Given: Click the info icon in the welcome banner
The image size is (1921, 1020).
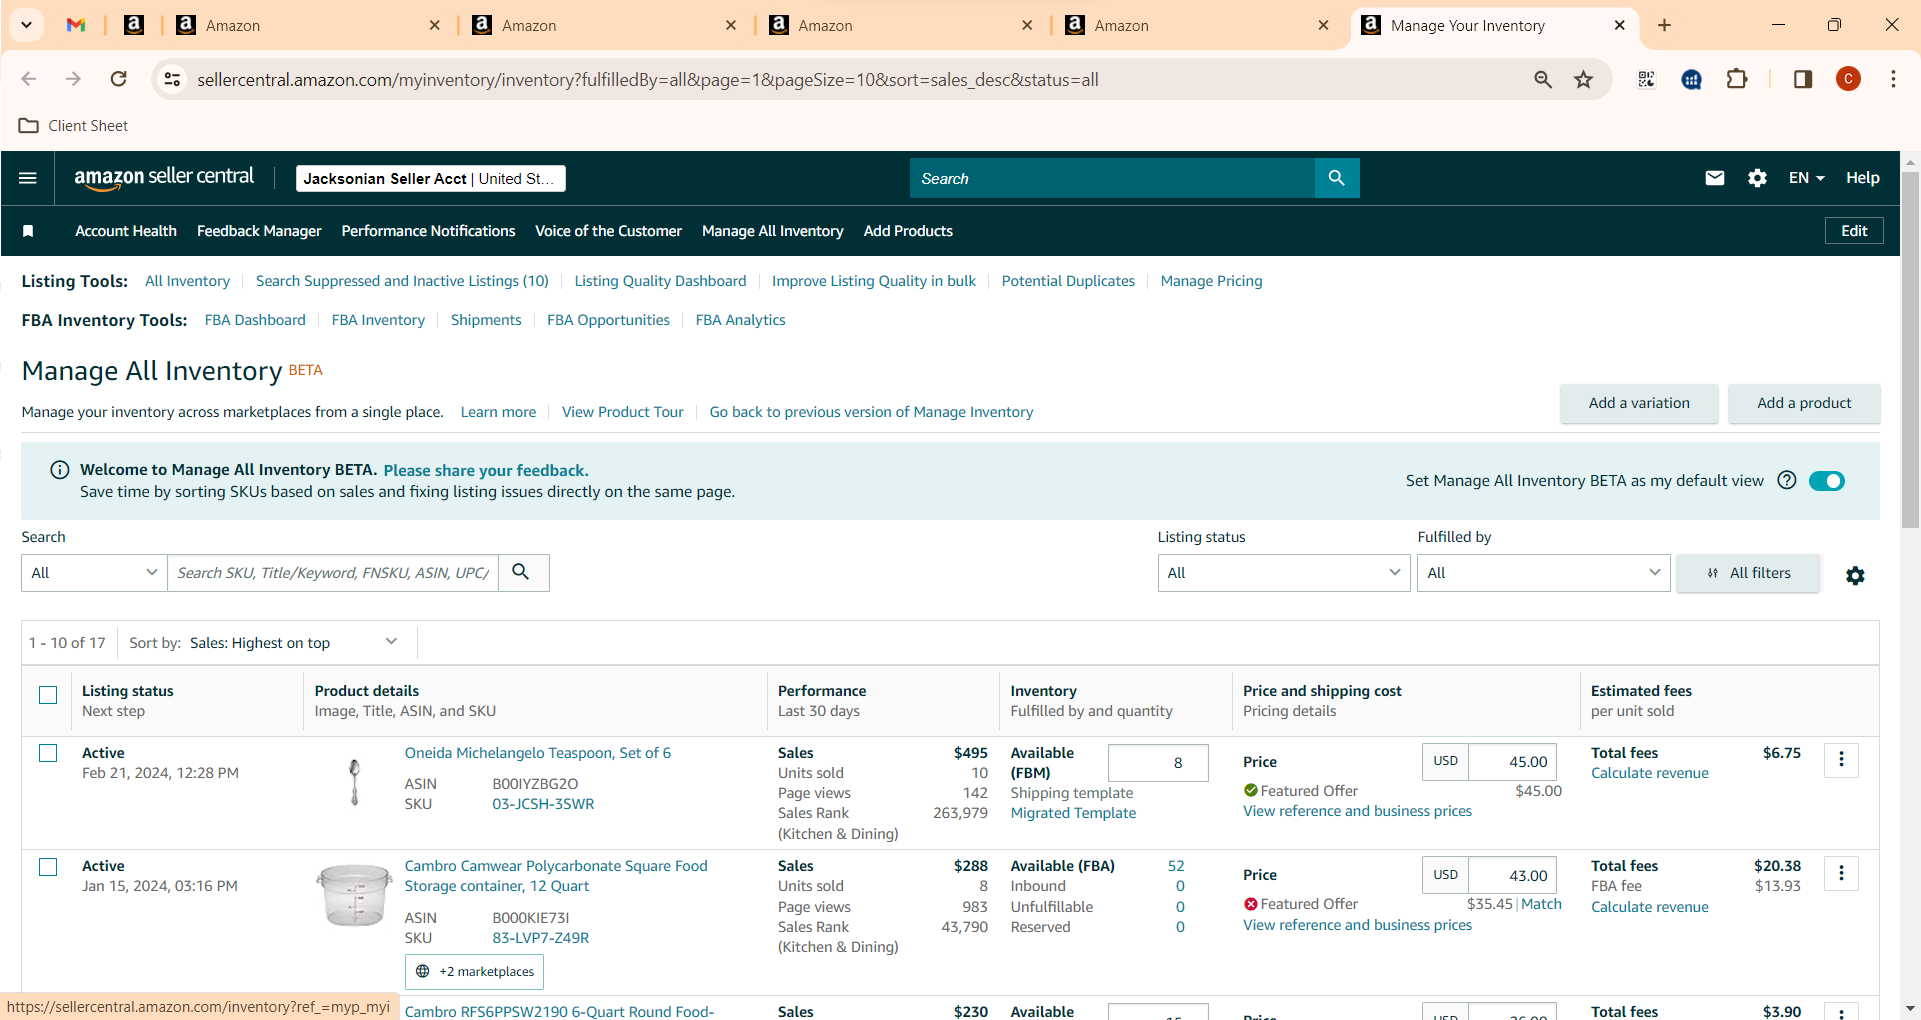Looking at the screenshot, I should click(x=60, y=470).
